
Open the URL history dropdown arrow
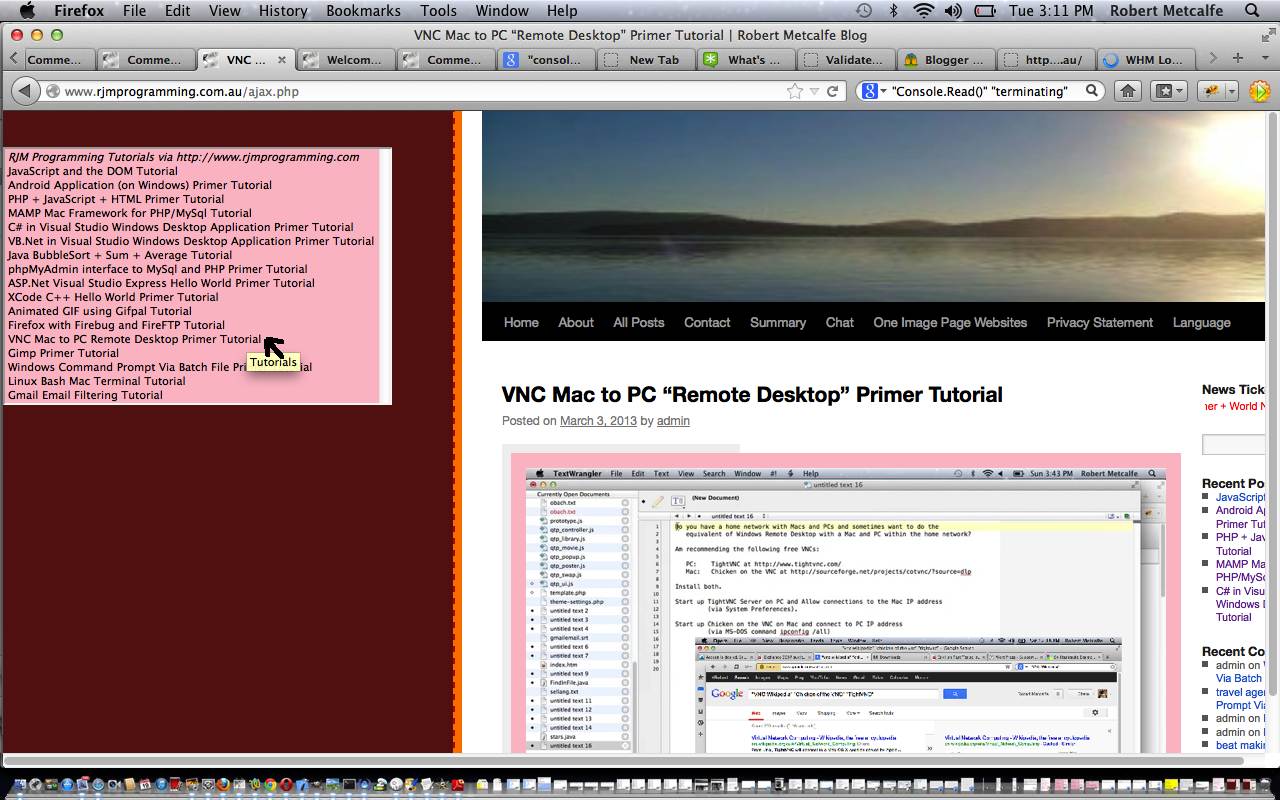pyautogui.click(x=815, y=91)
